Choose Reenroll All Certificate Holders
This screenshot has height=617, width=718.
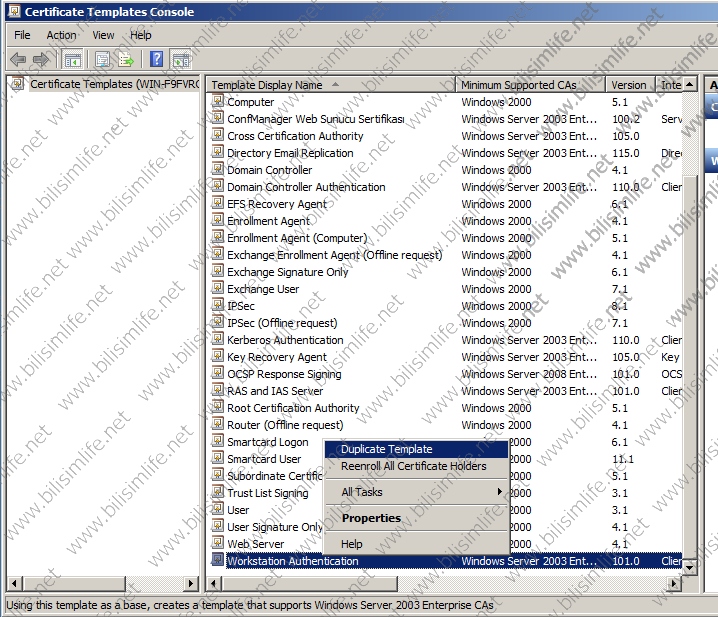(x=416, y=466)
